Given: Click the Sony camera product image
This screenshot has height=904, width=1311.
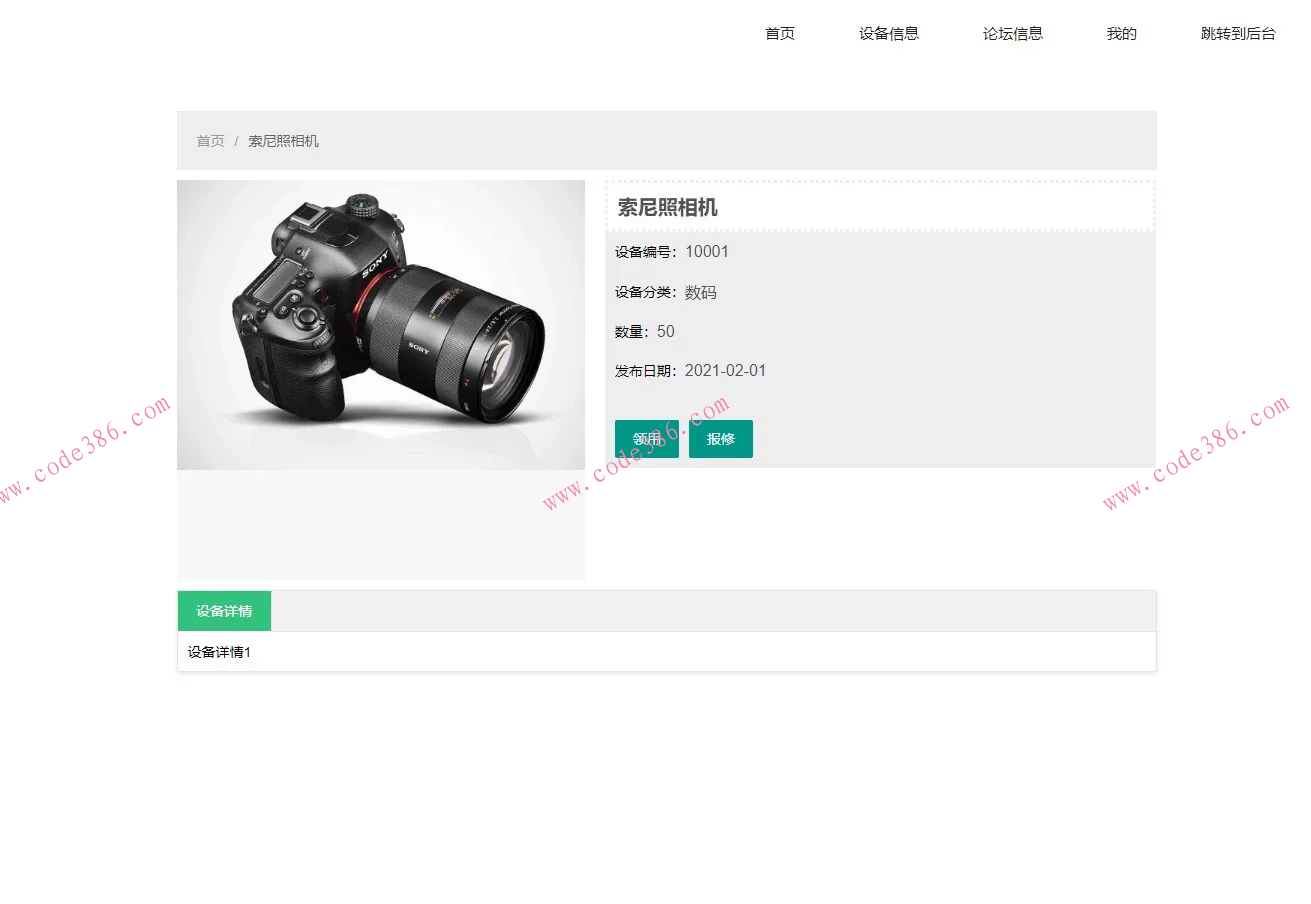Looking at the screenshot, I should click(380, 325).
